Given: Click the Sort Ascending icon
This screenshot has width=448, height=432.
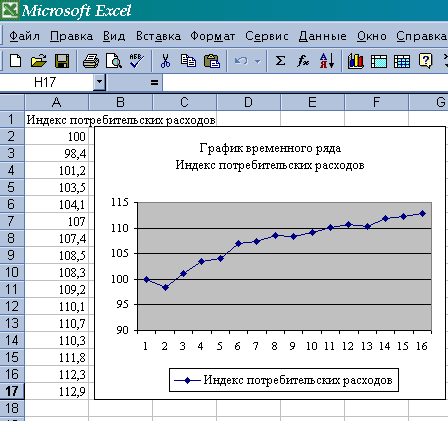Looking at the screenshot, I should [x=327, y=61].
